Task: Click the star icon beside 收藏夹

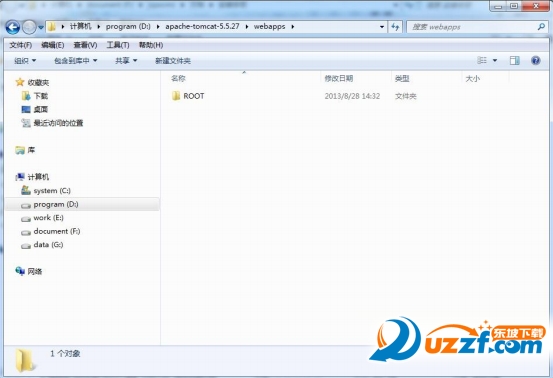Action: coord(20,82)
